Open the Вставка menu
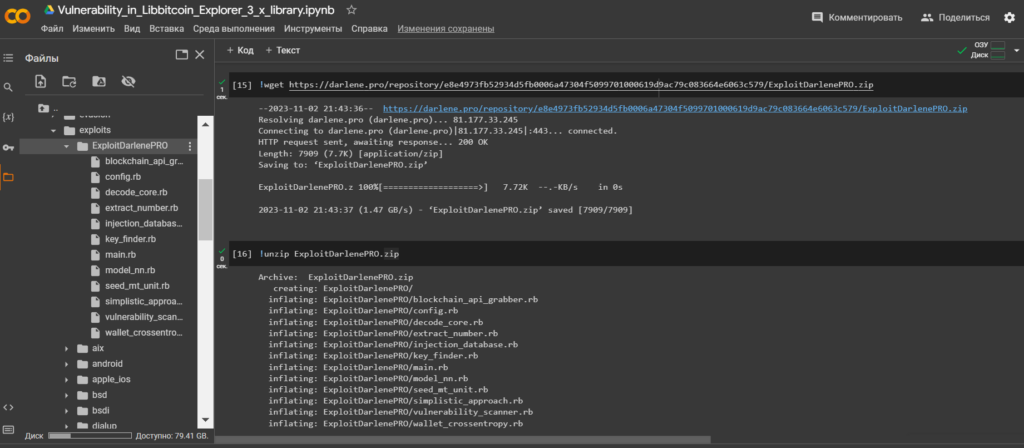The width and height of the screenshot is (1024, 448). point(167,29)
